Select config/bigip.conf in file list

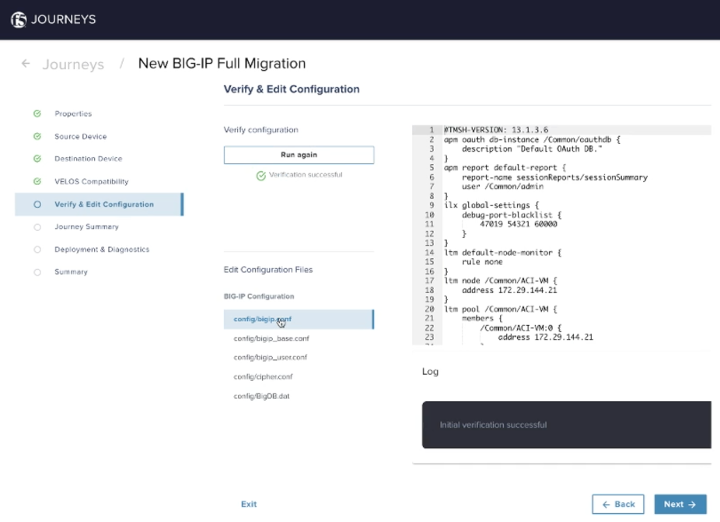coord(298,319)
